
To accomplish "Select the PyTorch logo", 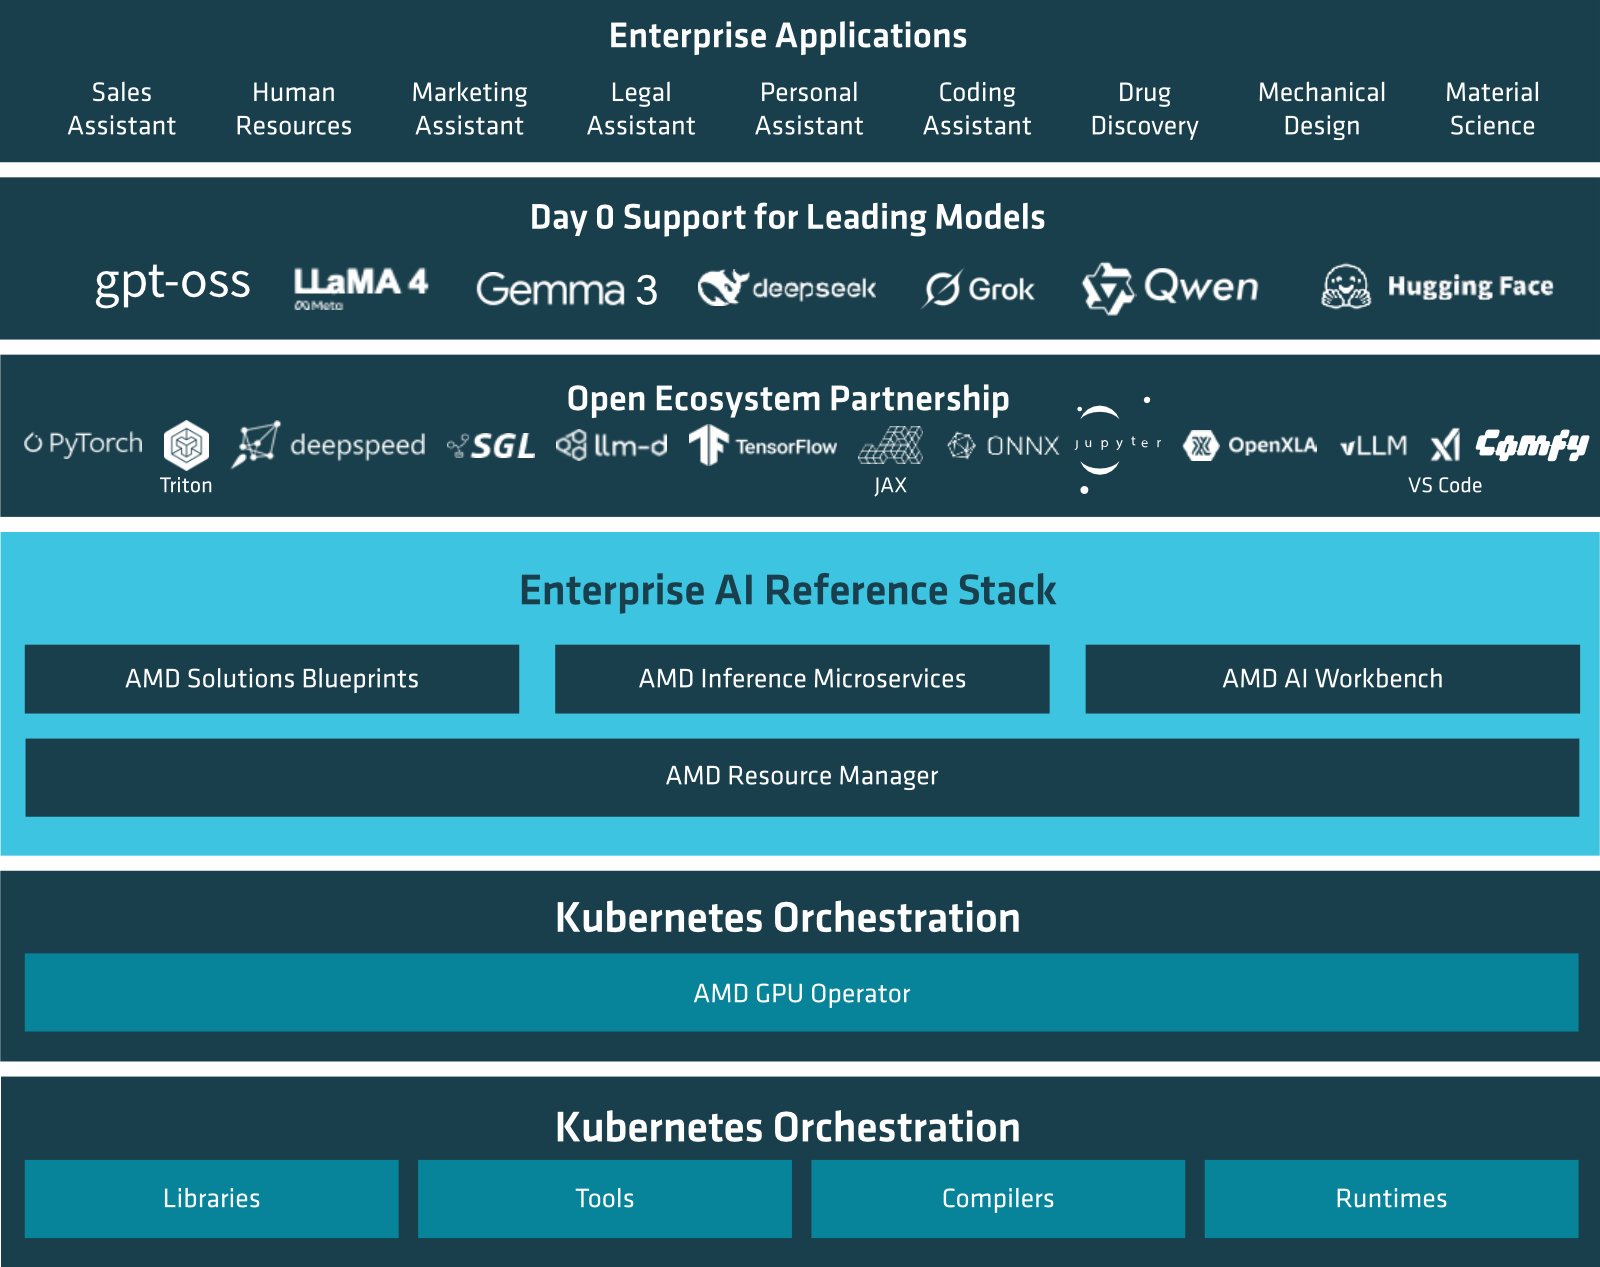I will pos(84,443).
